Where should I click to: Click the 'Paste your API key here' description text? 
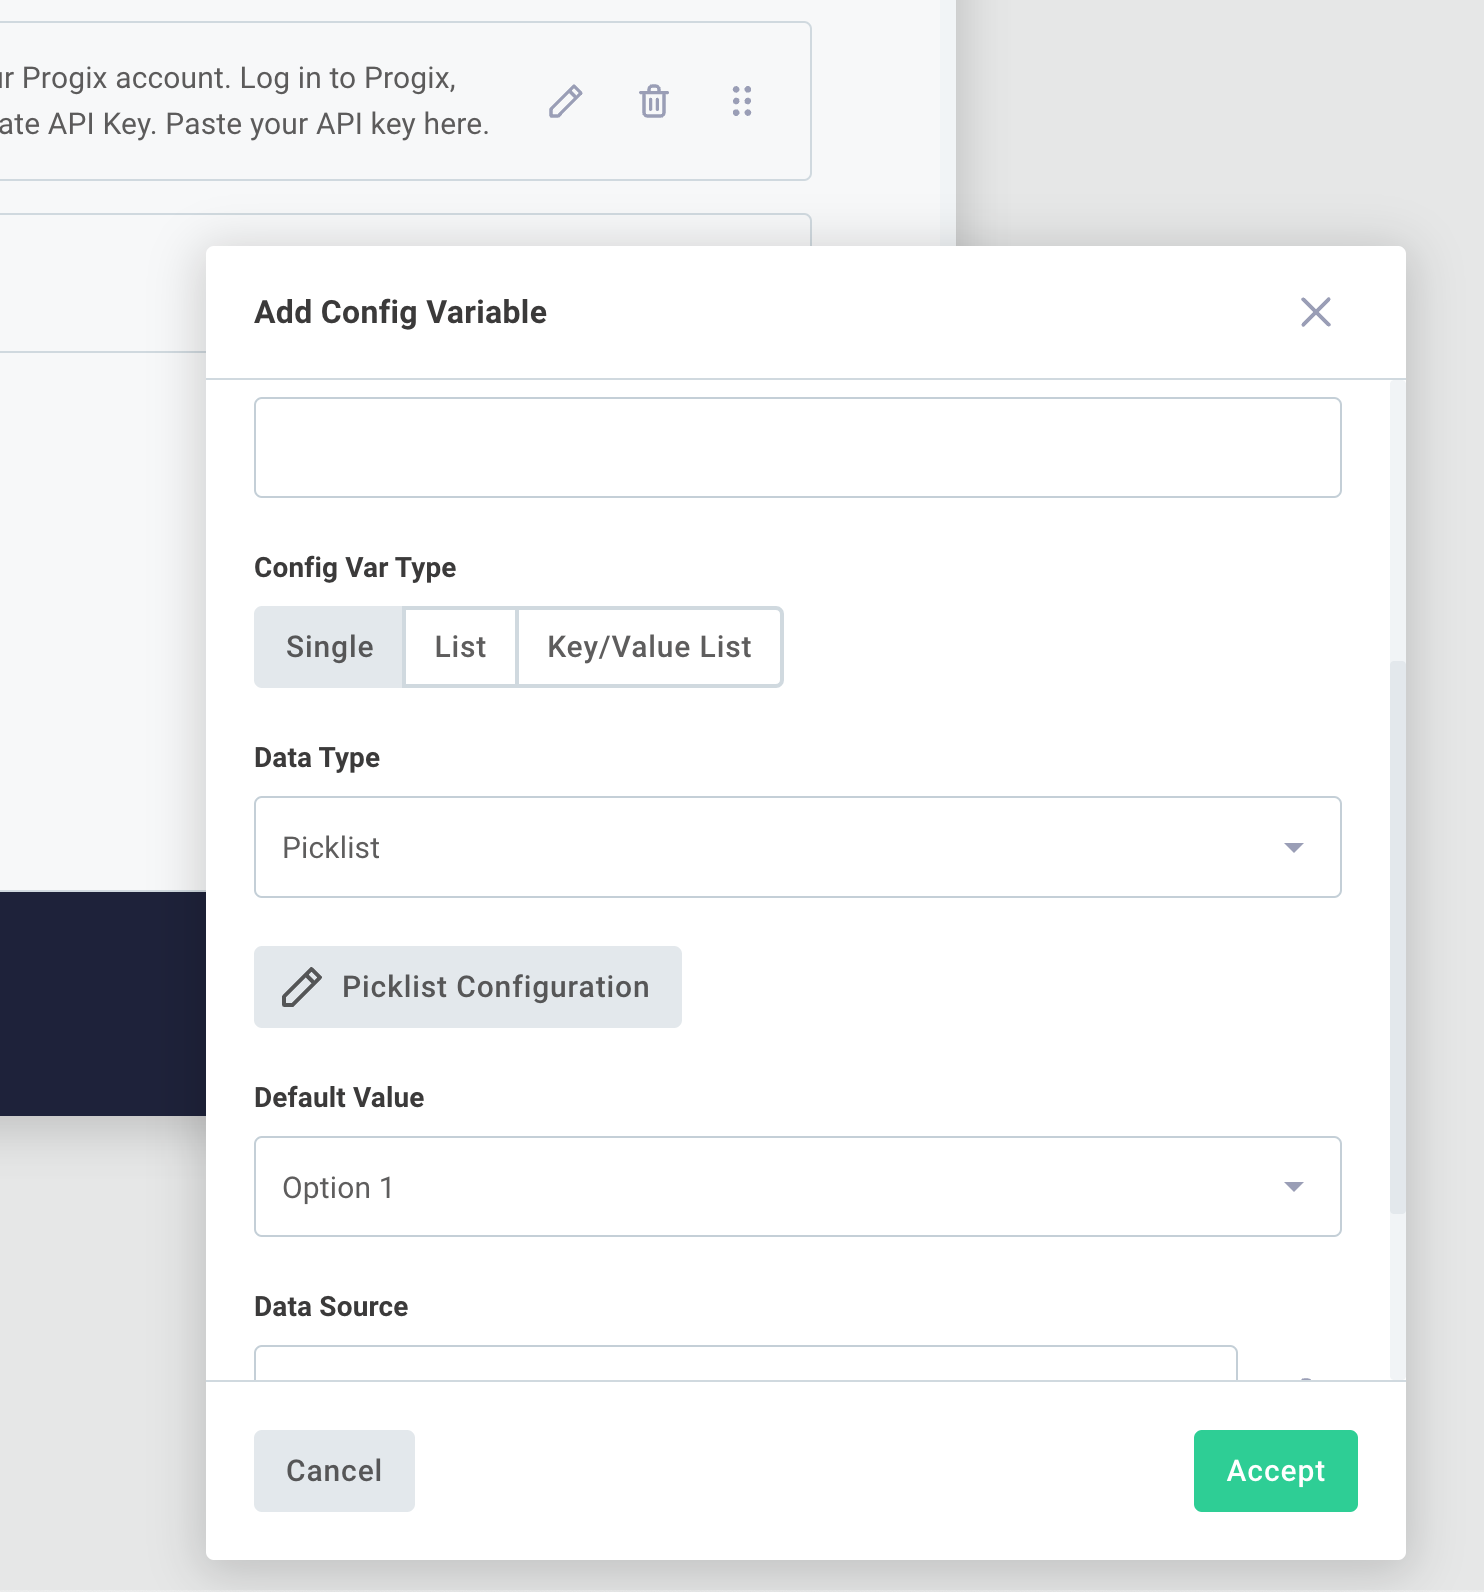click(x=327, y=124)
